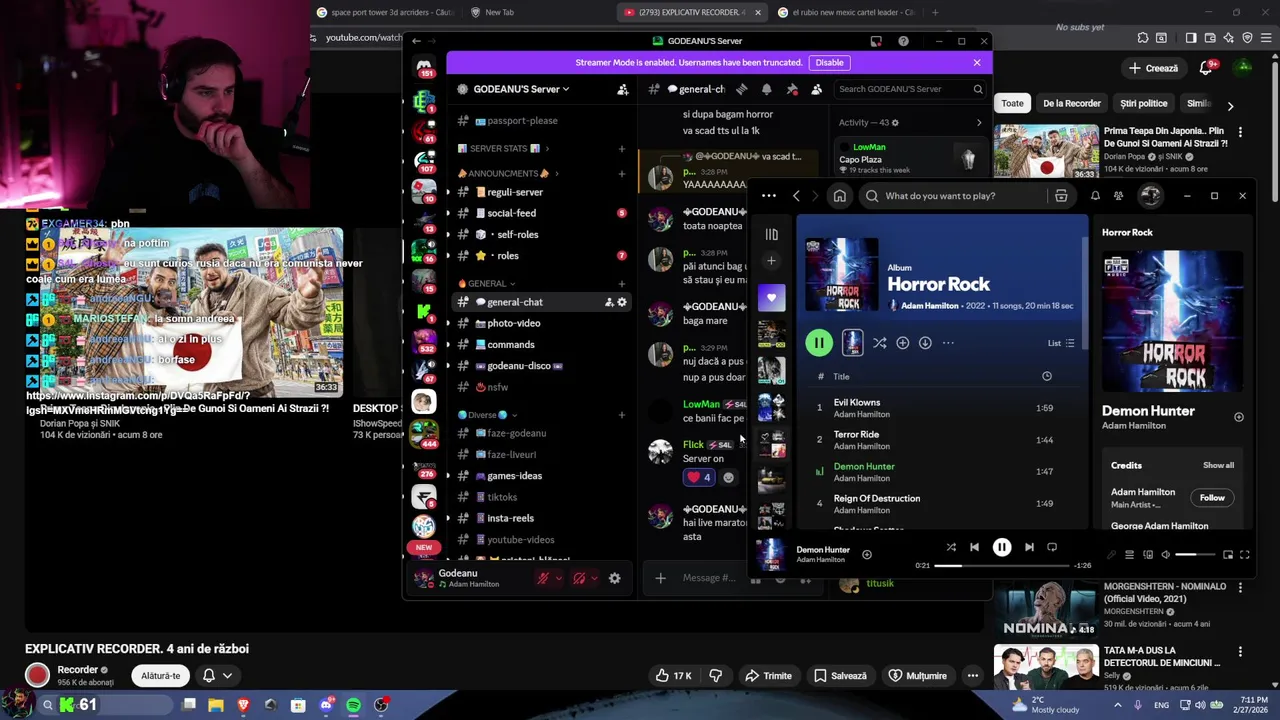
Task: Open the Liked Songs playlist in Spotify
Action: [x=771, y=297]
